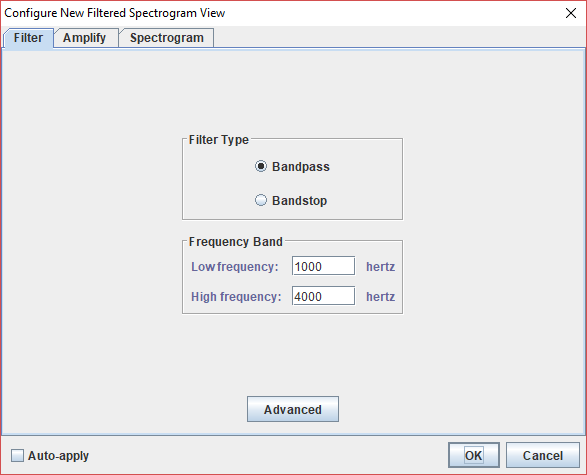Click the Frequency Band group title
This screenshot has height=475, width=587.
(x=235, y=242)
